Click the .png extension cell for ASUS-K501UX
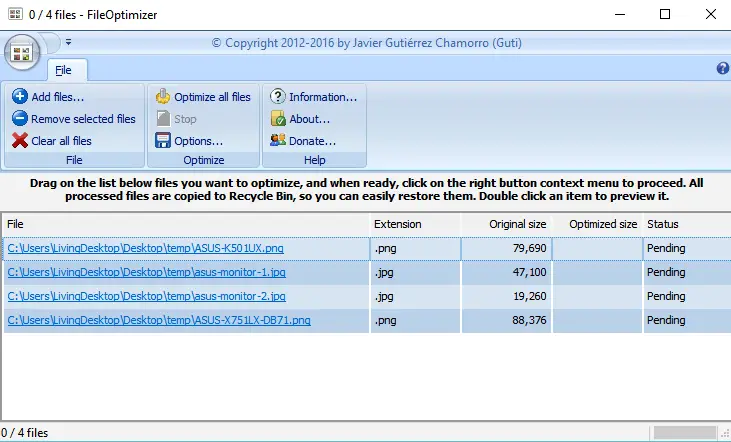 (x=415, y=248)
